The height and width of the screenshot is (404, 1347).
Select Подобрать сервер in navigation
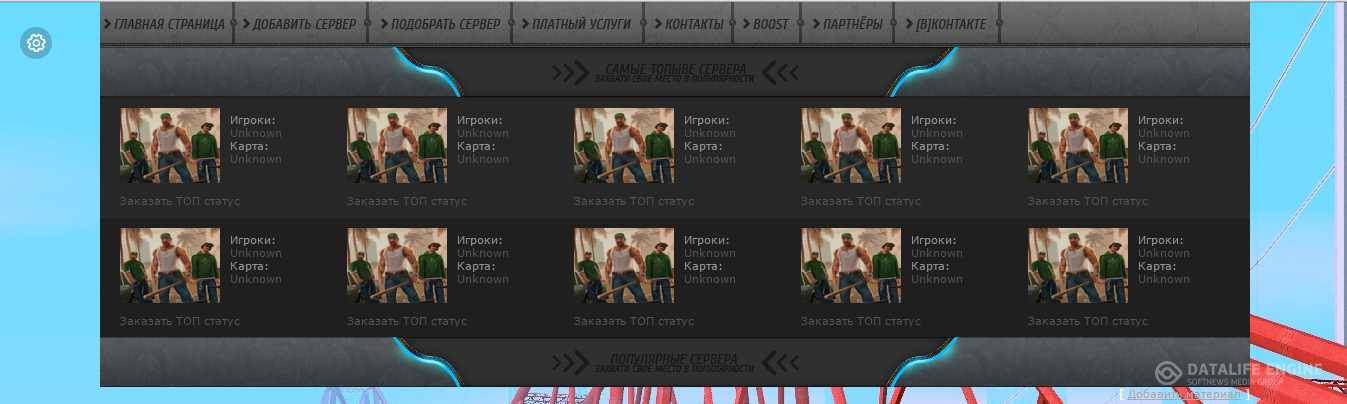pyautogui.click(x=441, y=24)
